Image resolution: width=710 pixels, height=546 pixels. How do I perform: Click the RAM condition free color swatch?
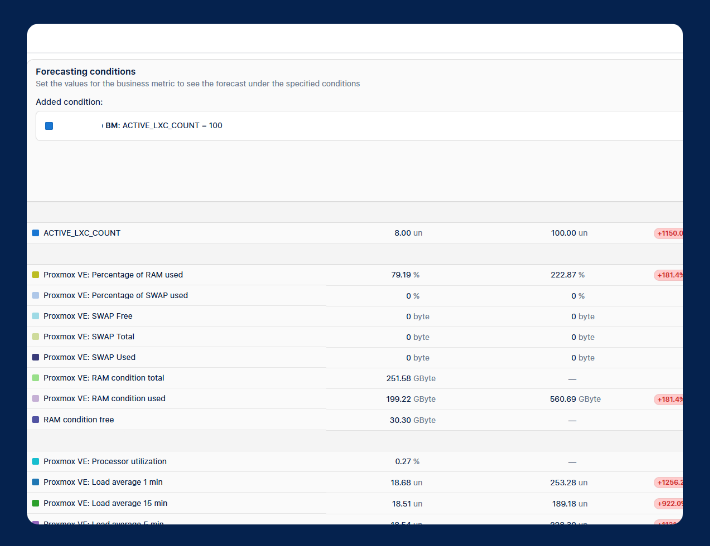coord(35,420)
